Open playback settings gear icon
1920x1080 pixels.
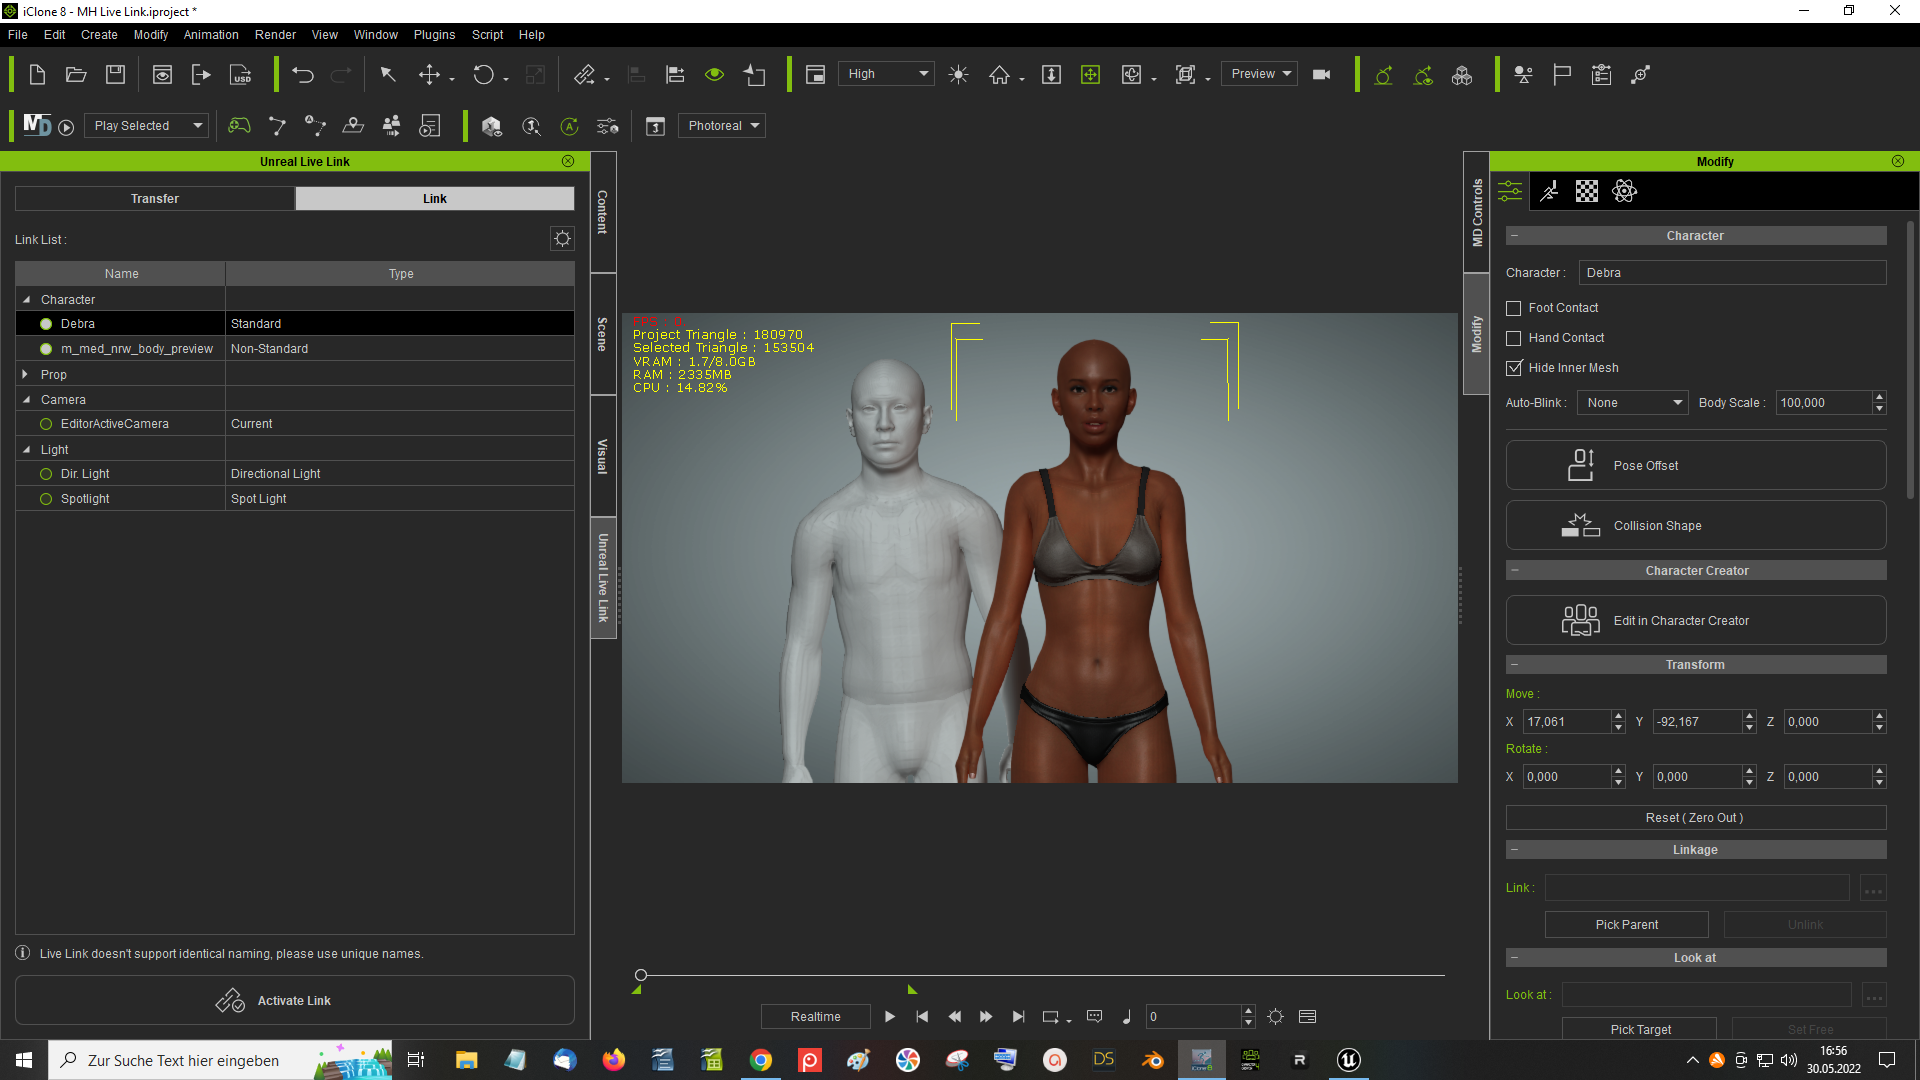(x=1276, y=1016)
